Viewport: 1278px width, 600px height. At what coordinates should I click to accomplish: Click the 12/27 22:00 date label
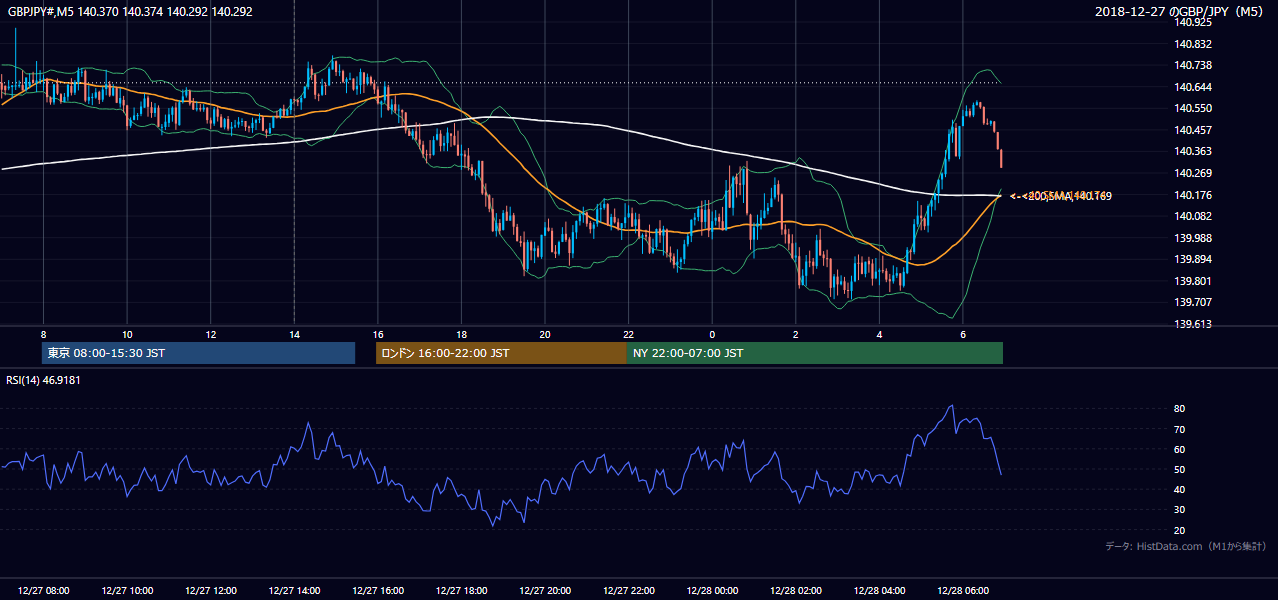[x=628, y=590]
